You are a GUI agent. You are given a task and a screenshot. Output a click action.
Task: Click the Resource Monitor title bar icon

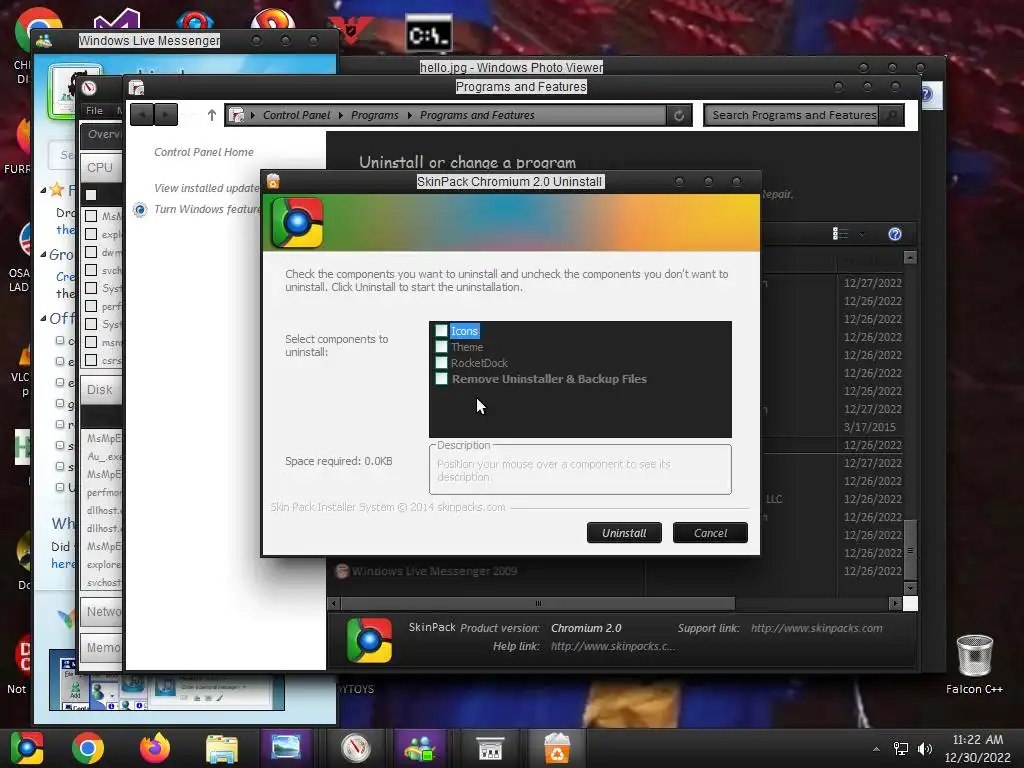[89, 88]
